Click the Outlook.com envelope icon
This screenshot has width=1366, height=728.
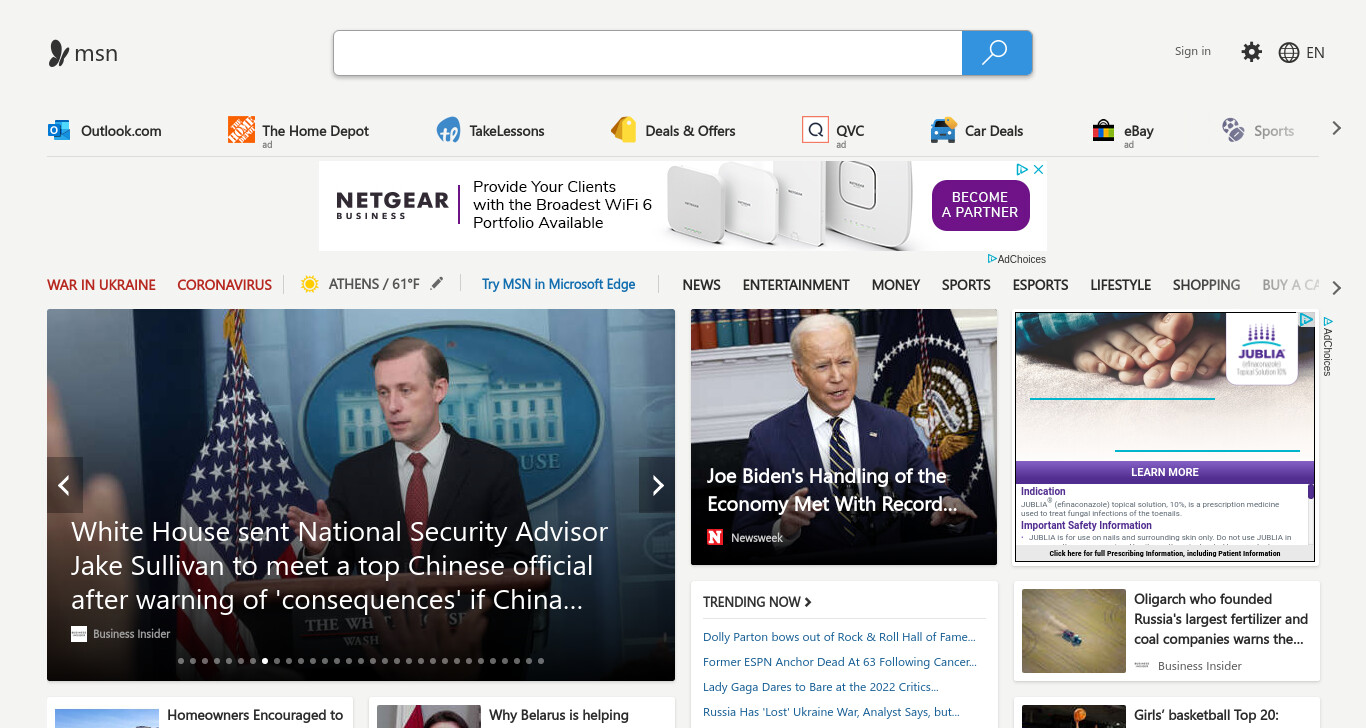click(59, 130)
